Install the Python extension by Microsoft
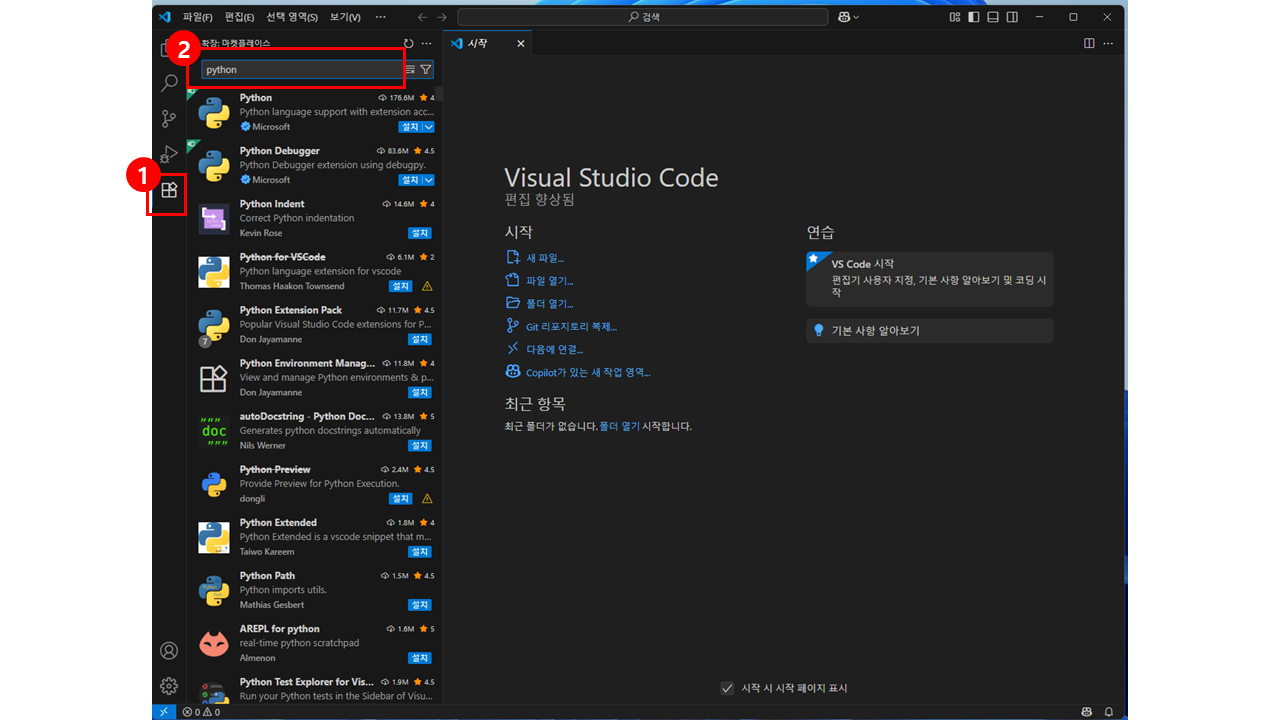1280x720 pixels. click(x=411, y=127)
